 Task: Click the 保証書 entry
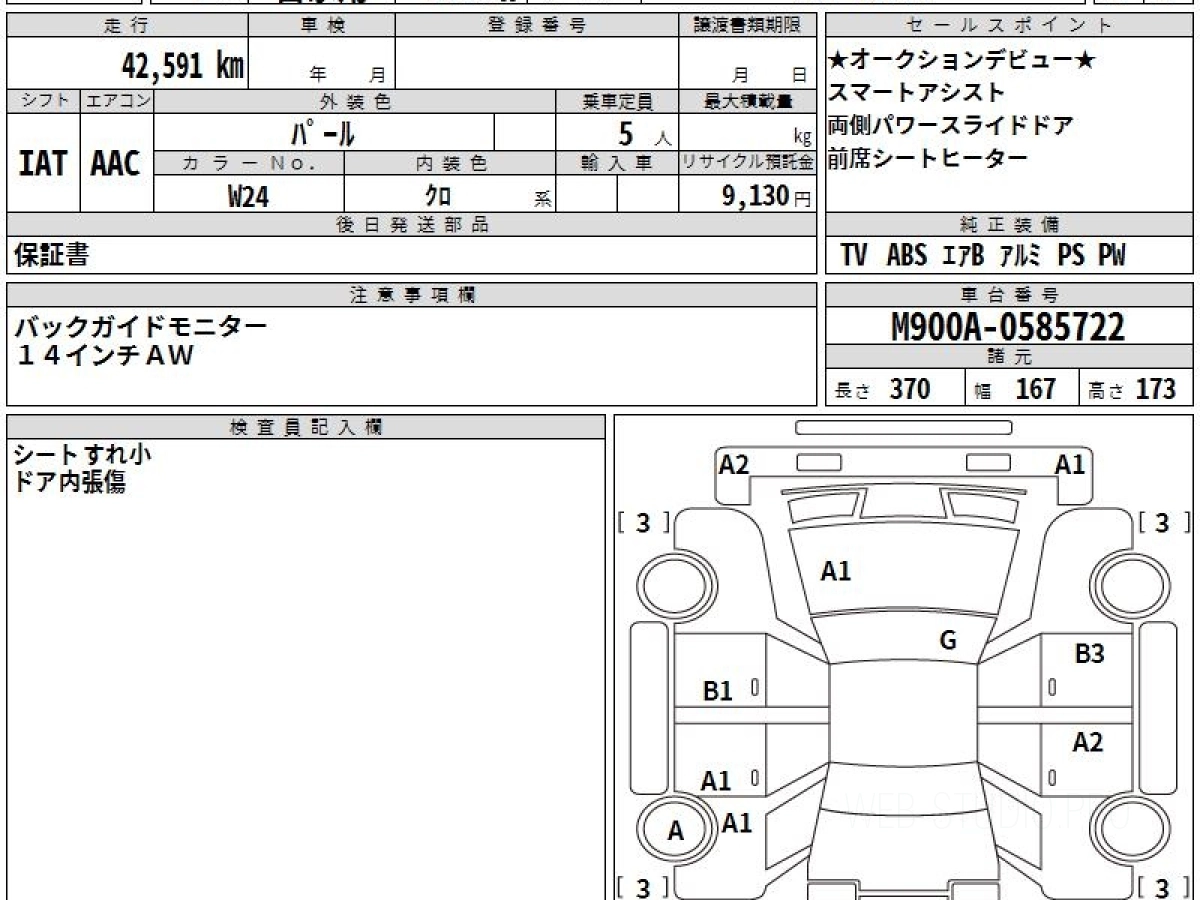coord(52,256)
